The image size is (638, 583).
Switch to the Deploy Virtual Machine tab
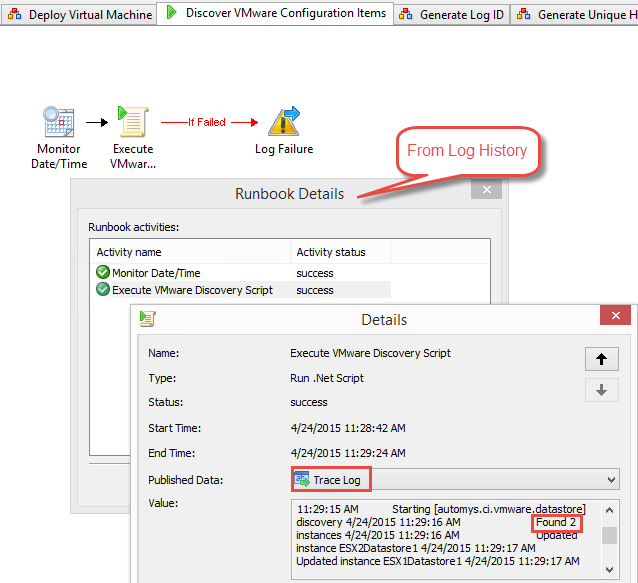point(79,15)
